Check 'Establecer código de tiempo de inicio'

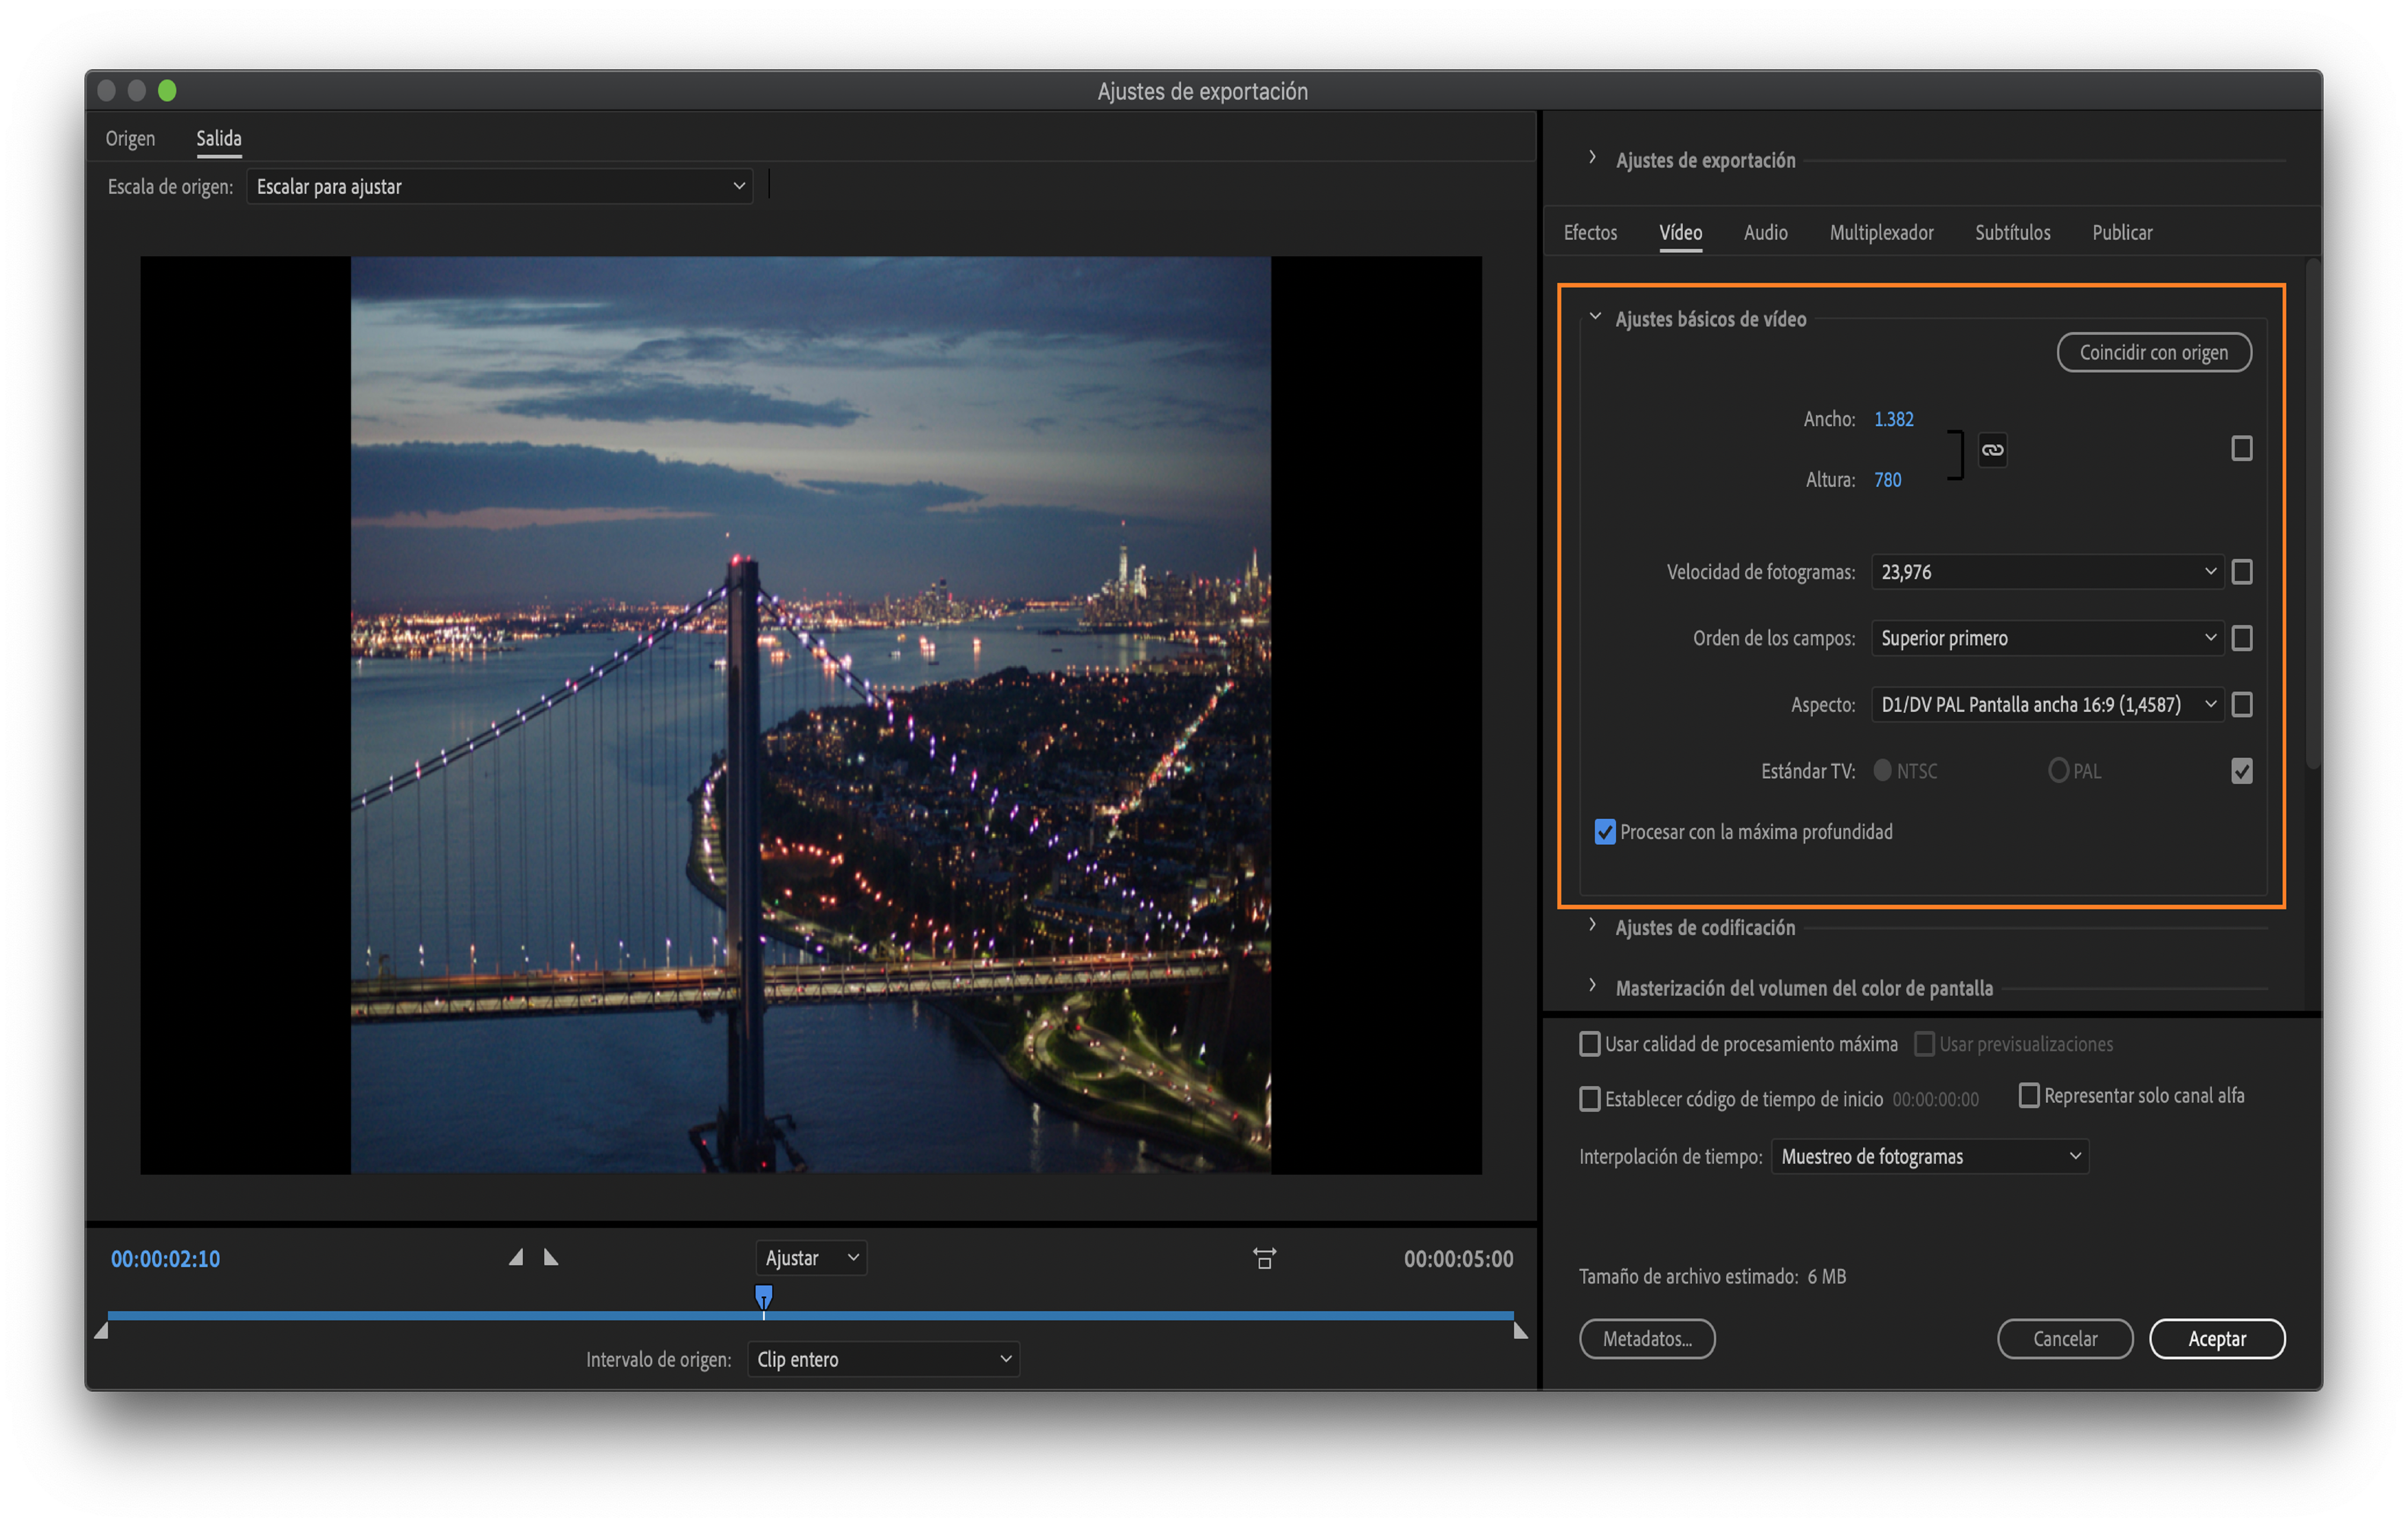pos(1590,1098)
